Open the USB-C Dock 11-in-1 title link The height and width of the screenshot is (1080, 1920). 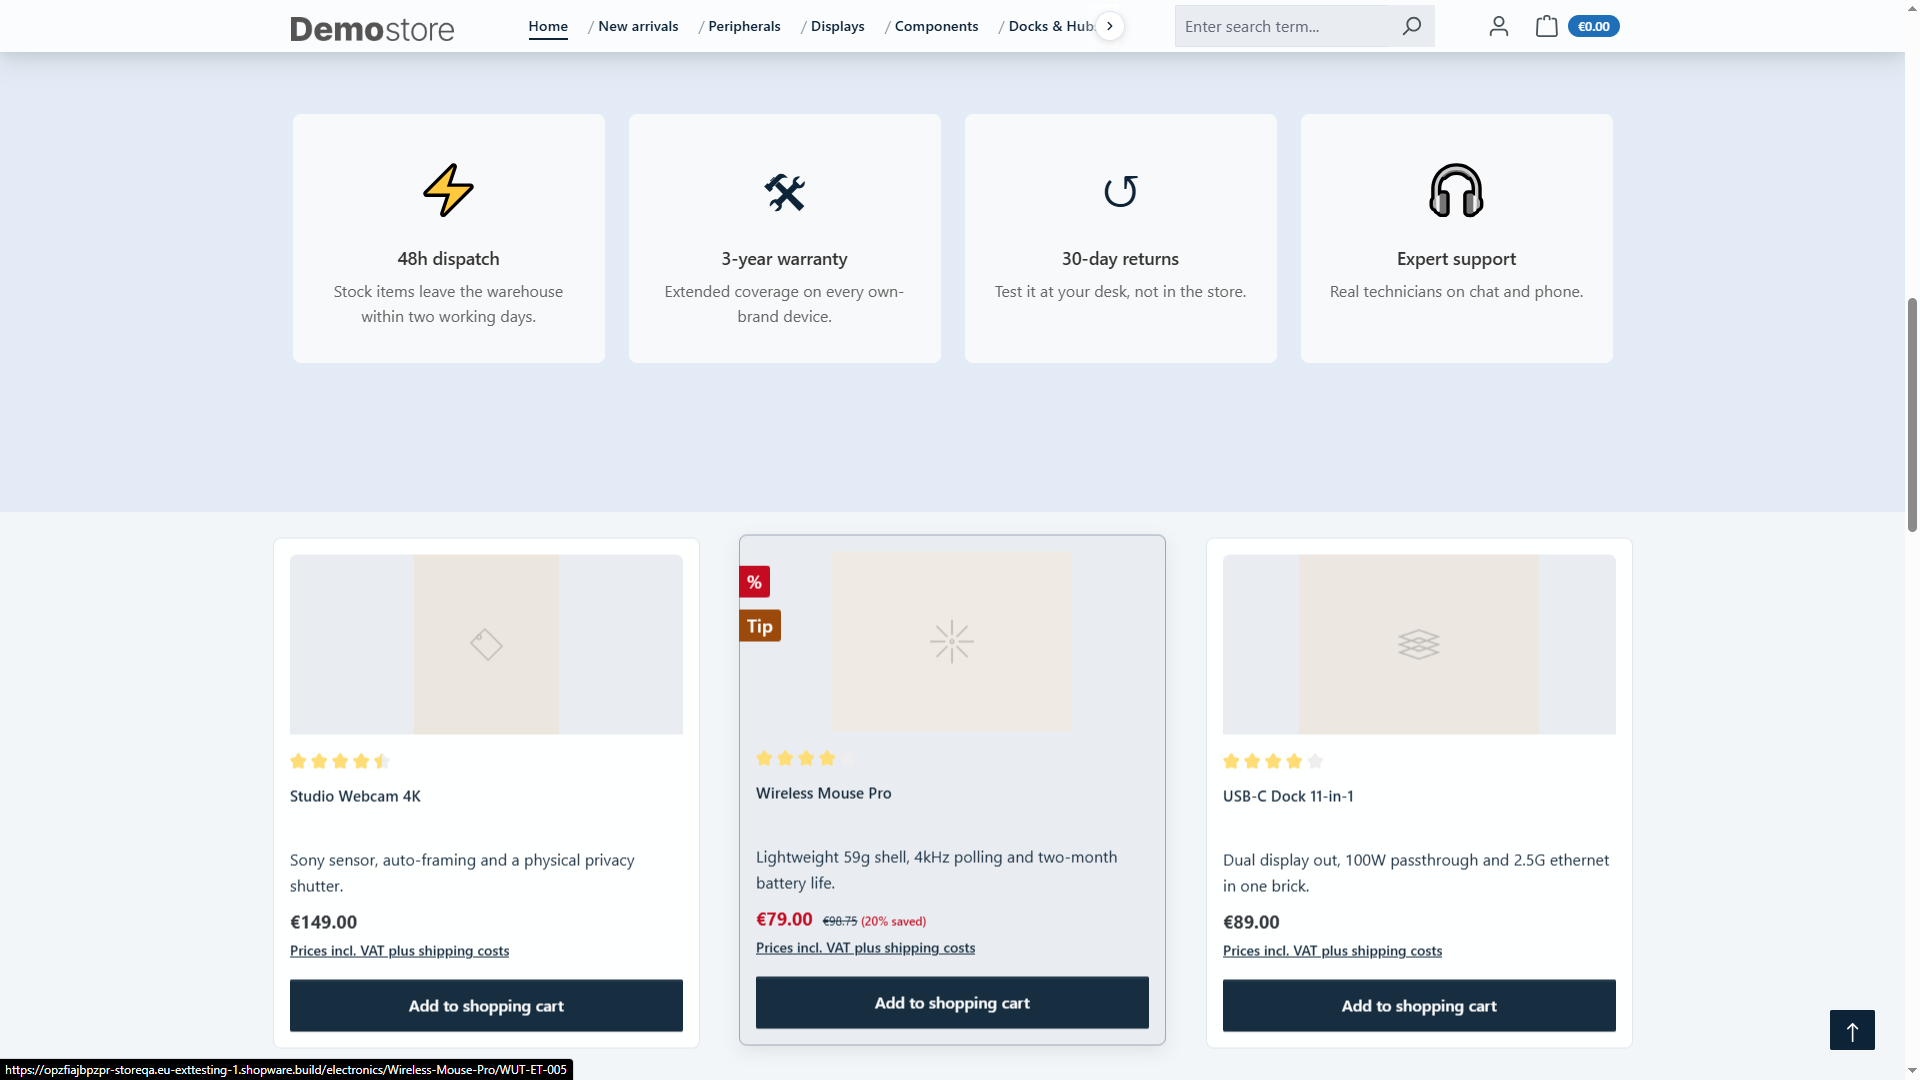1288,796
